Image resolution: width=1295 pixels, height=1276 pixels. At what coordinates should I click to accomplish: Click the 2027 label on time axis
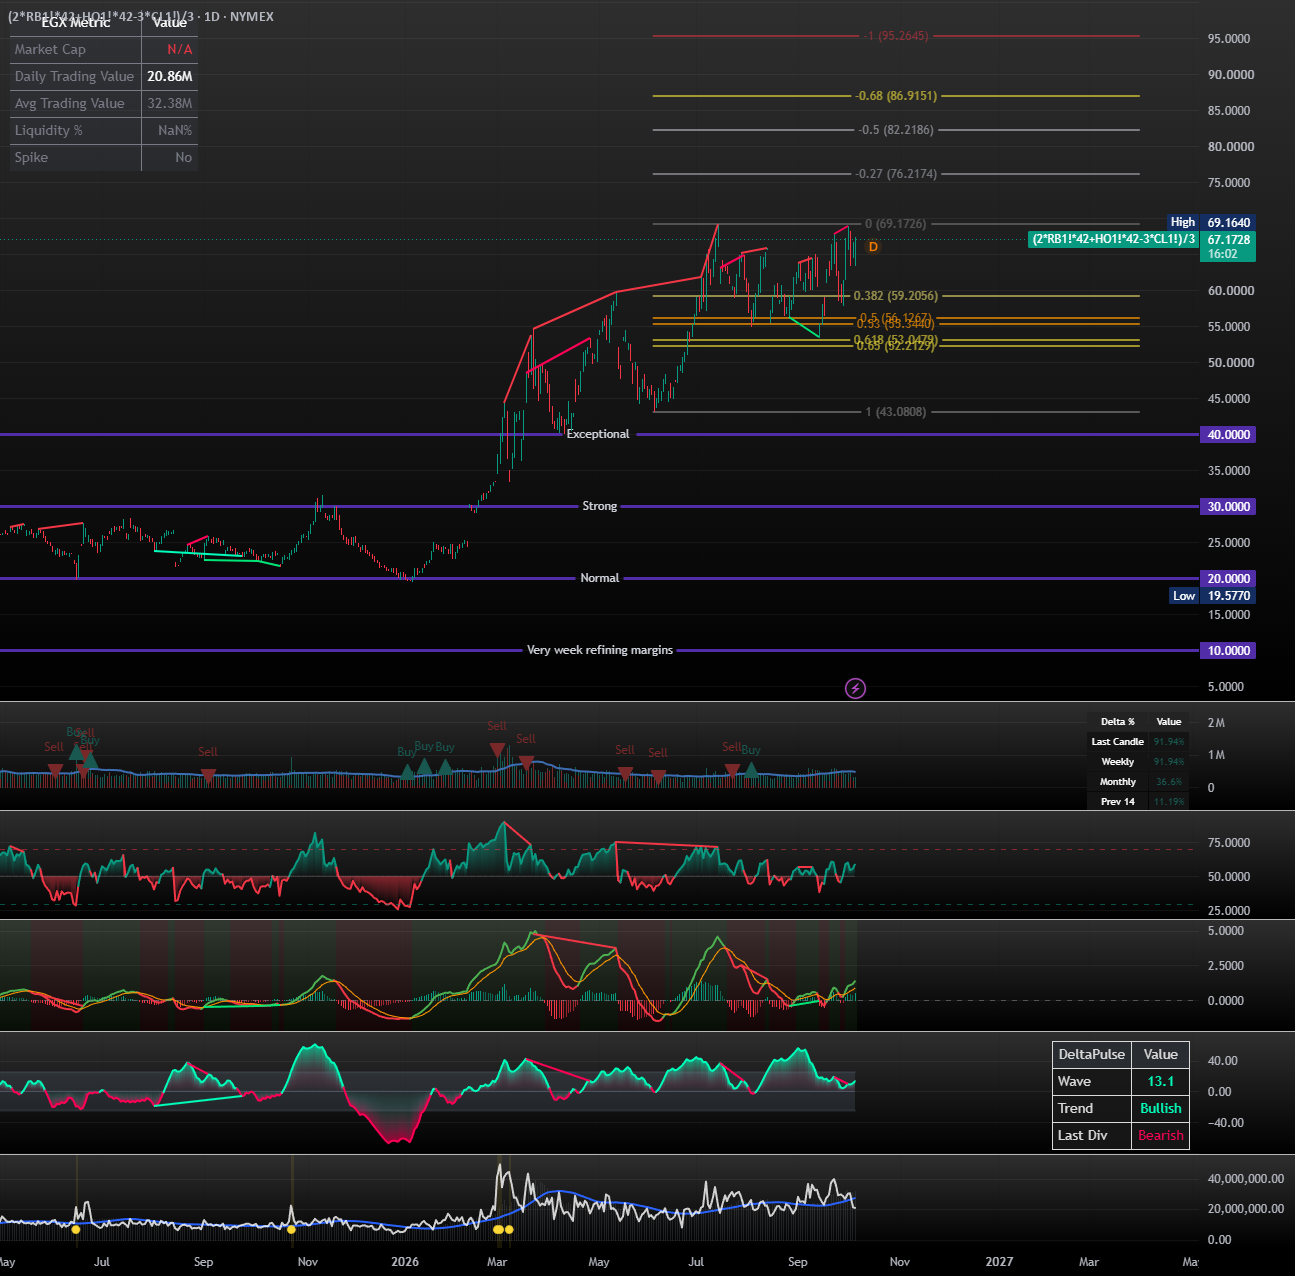(999, 1262)
